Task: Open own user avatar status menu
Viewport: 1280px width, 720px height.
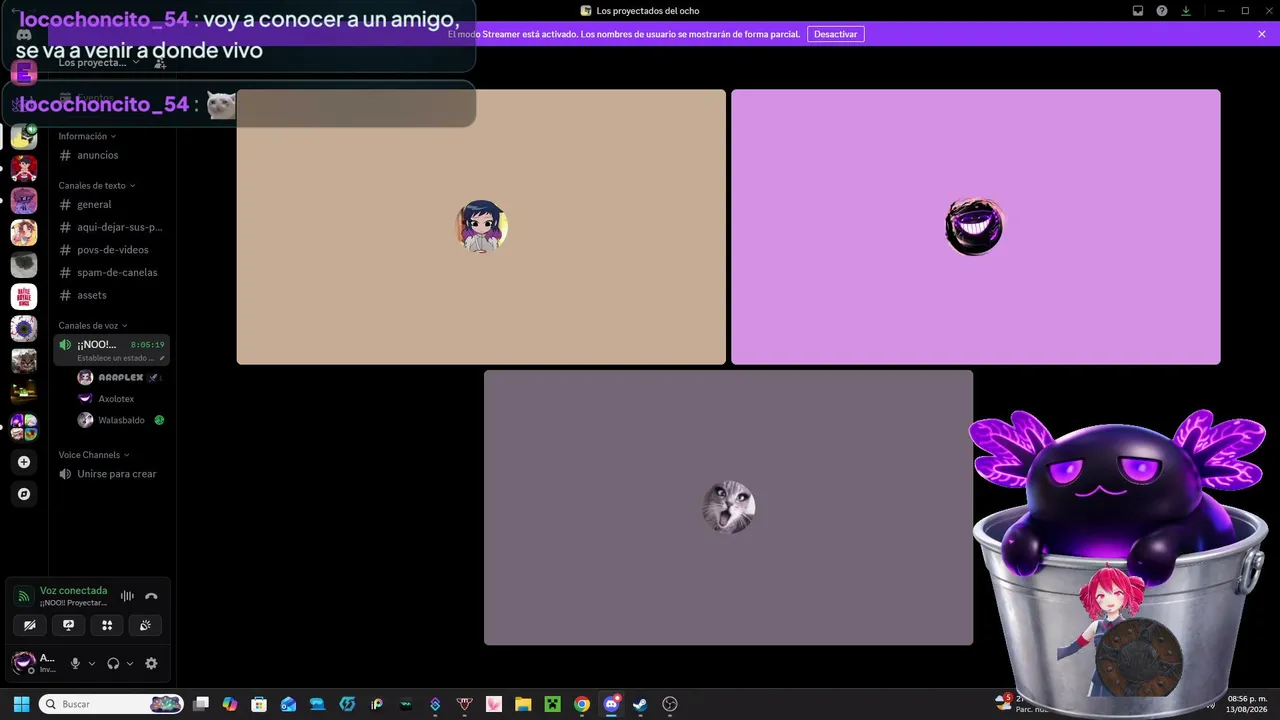Action: click(23, 662)
